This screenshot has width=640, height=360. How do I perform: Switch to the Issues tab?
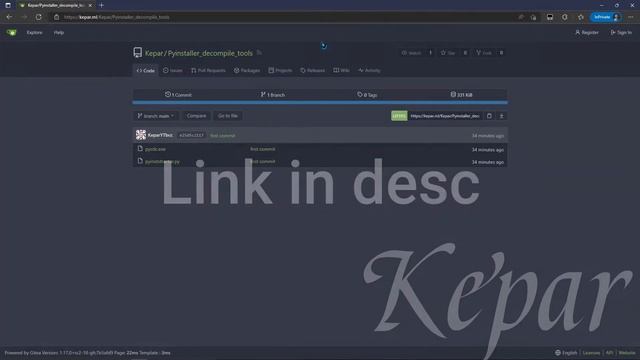(x=173, y=71)
